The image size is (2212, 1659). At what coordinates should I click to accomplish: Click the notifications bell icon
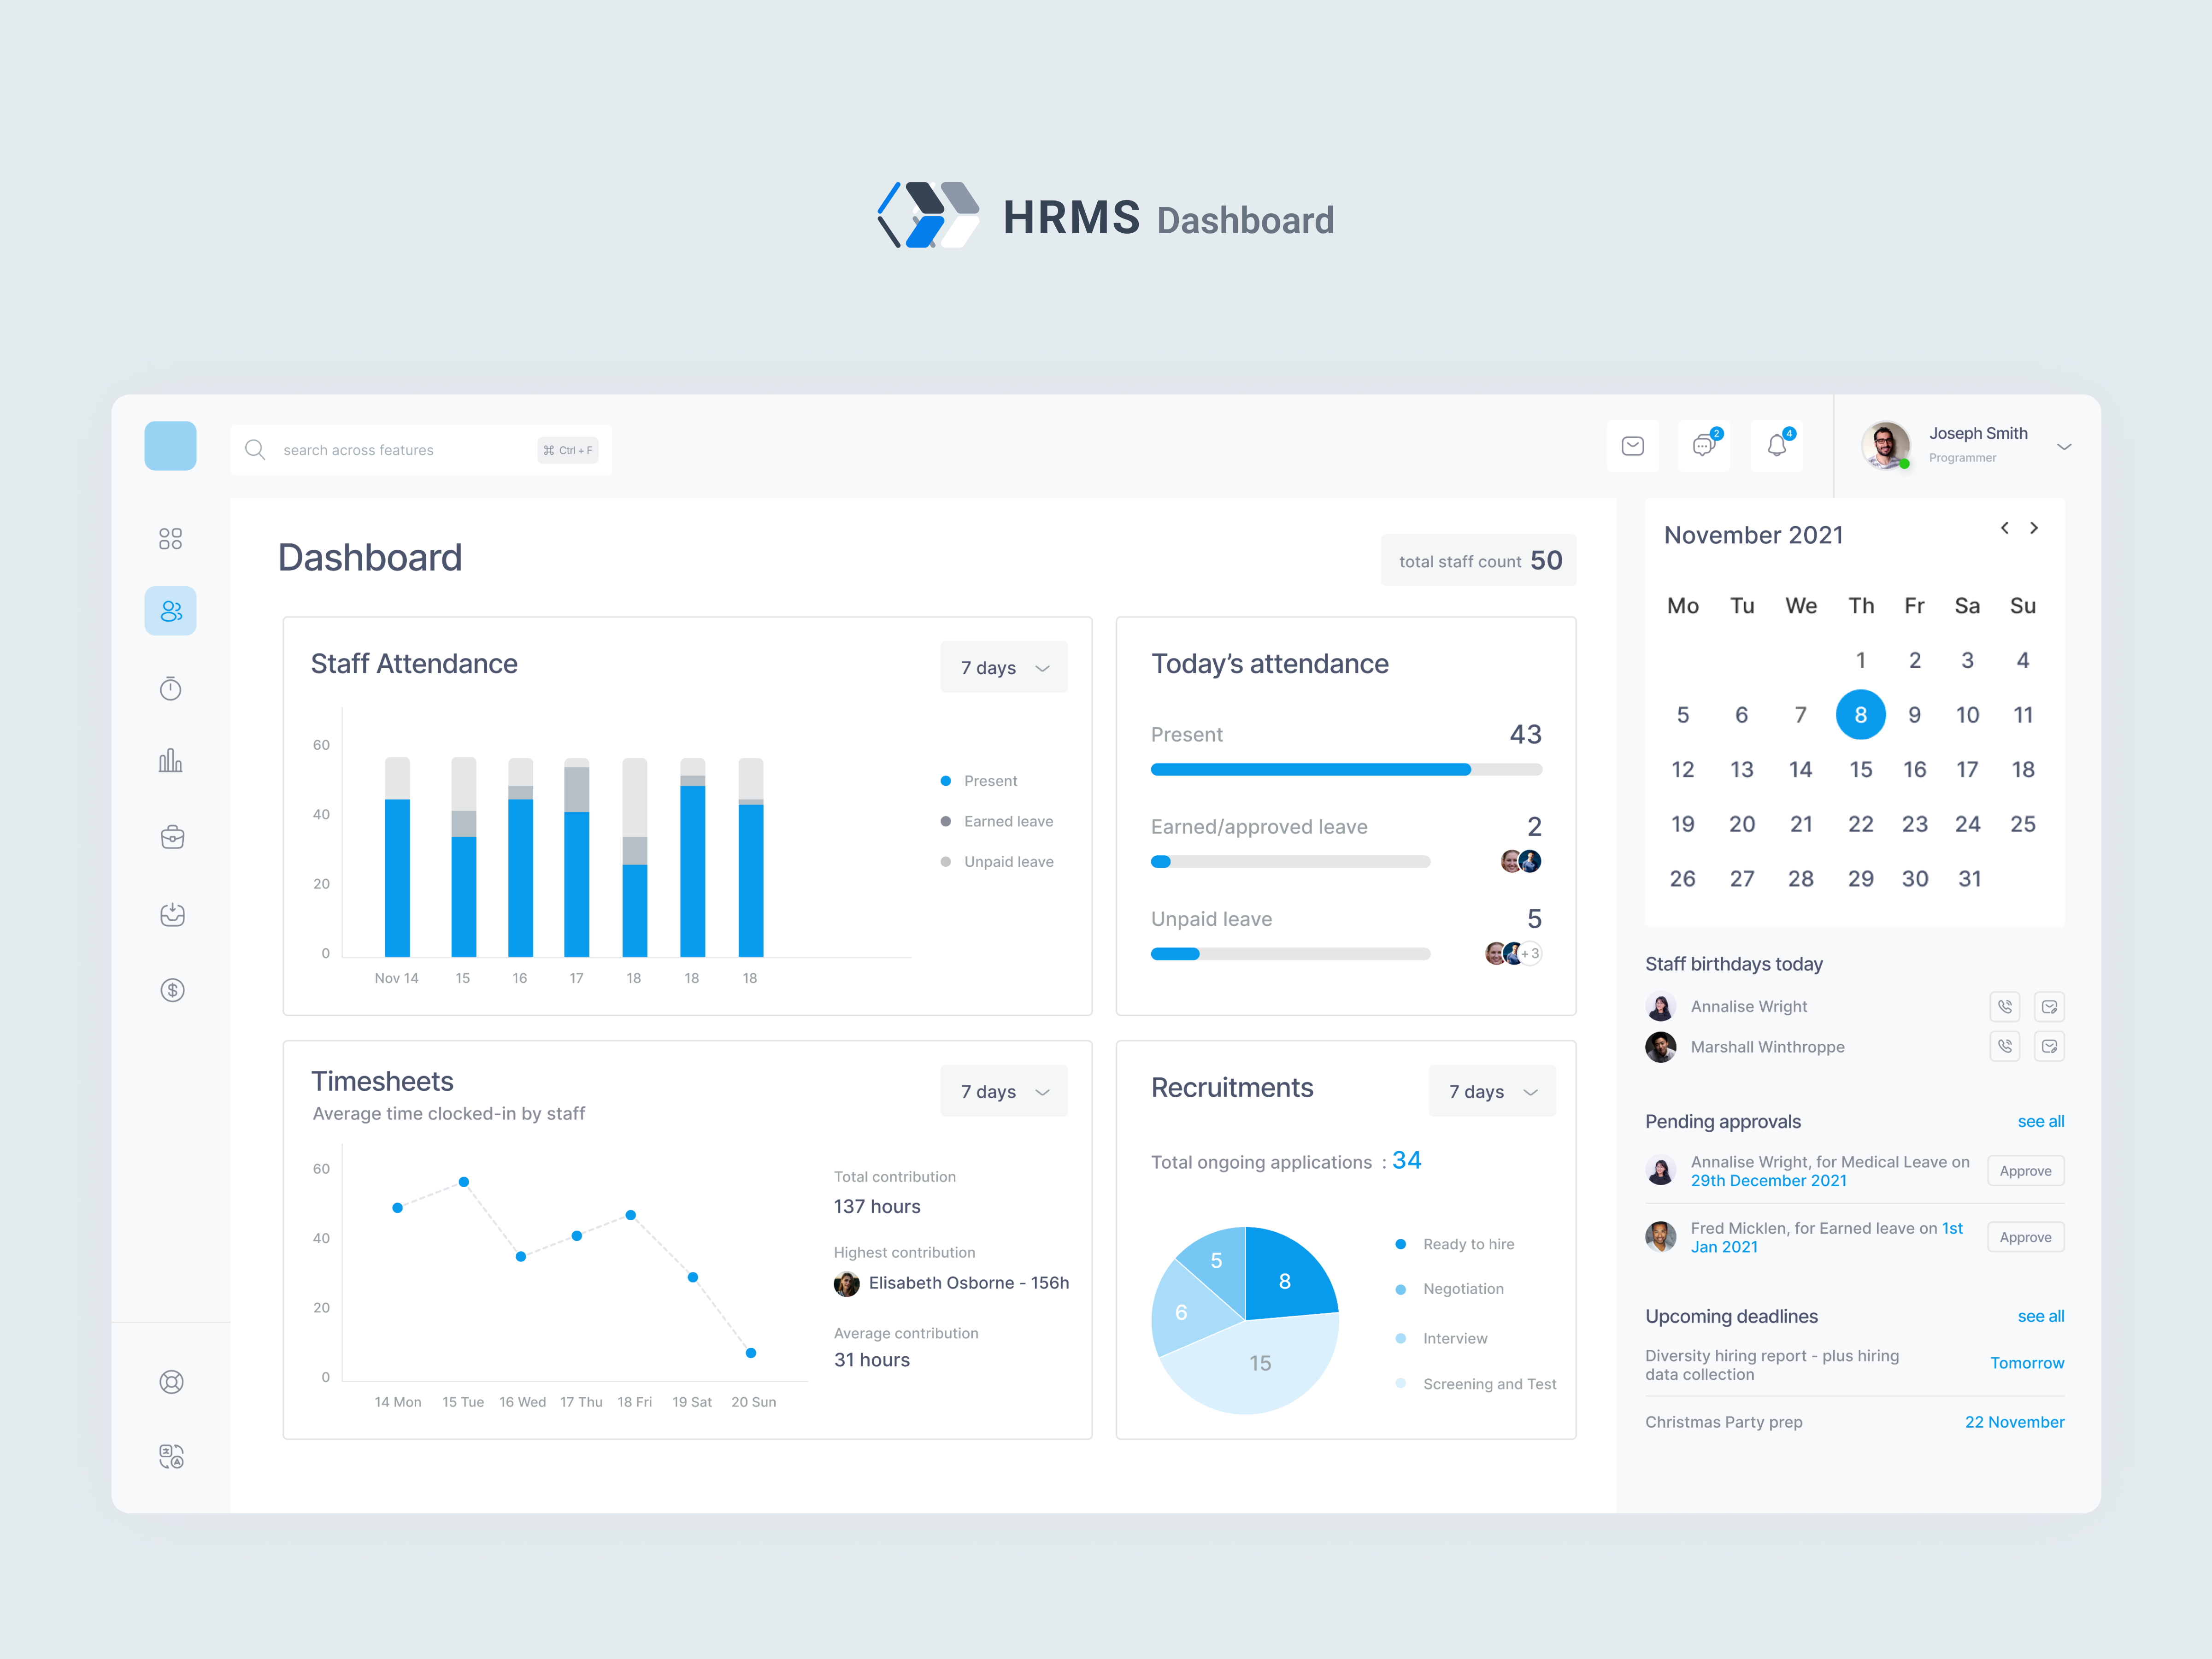pos(1776,446)
